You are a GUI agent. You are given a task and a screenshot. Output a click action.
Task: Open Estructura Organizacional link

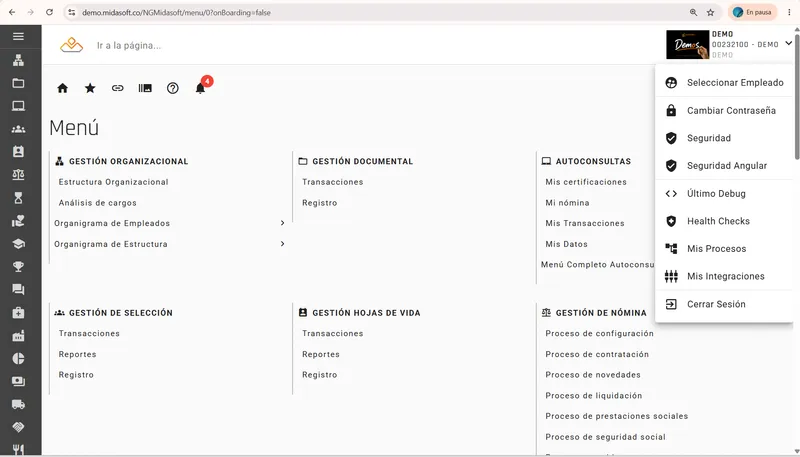[113, 182]
